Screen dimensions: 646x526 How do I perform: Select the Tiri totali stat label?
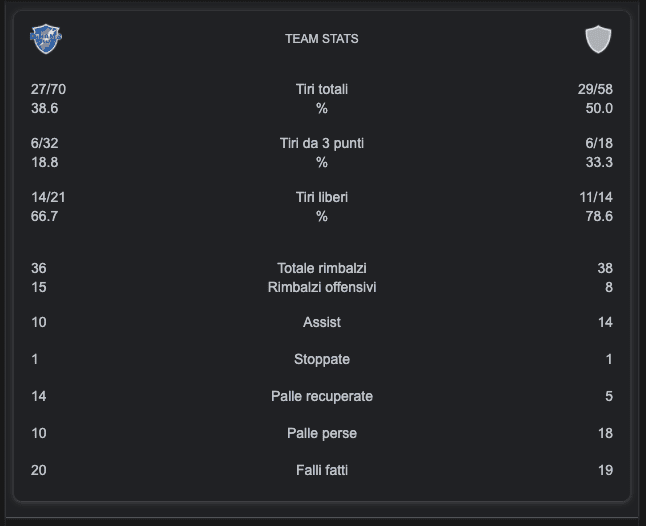click(322, 89)
